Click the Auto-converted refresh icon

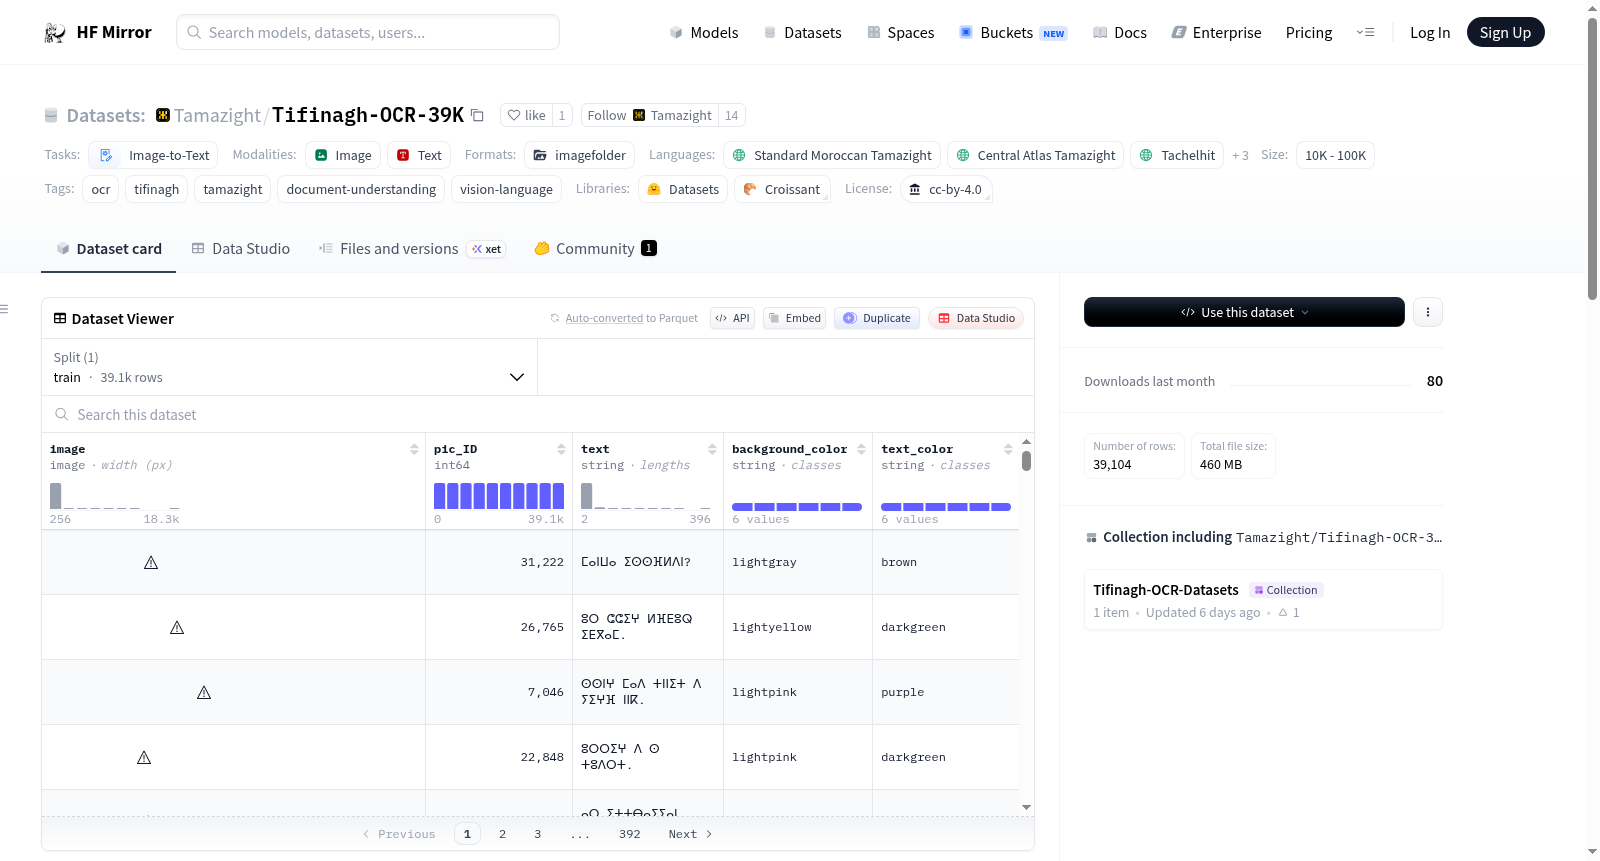click(x=555, y=319)
